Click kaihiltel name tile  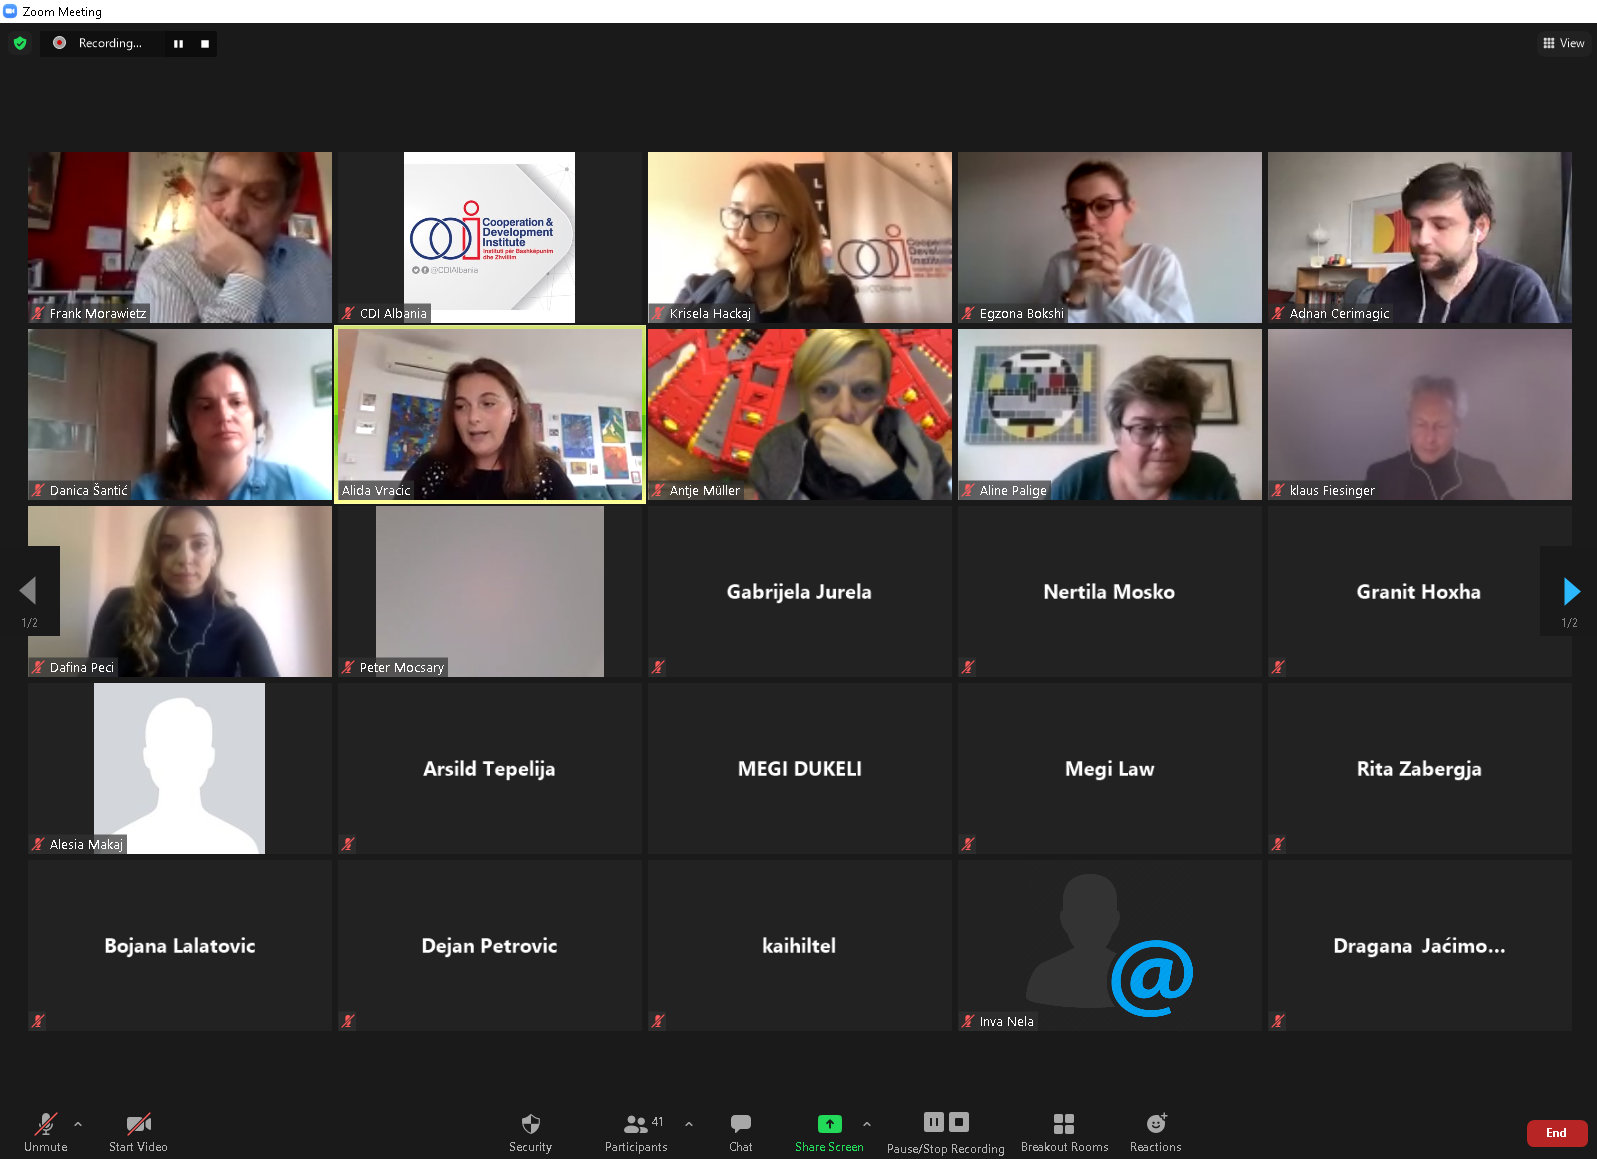(x=800, y=945)
